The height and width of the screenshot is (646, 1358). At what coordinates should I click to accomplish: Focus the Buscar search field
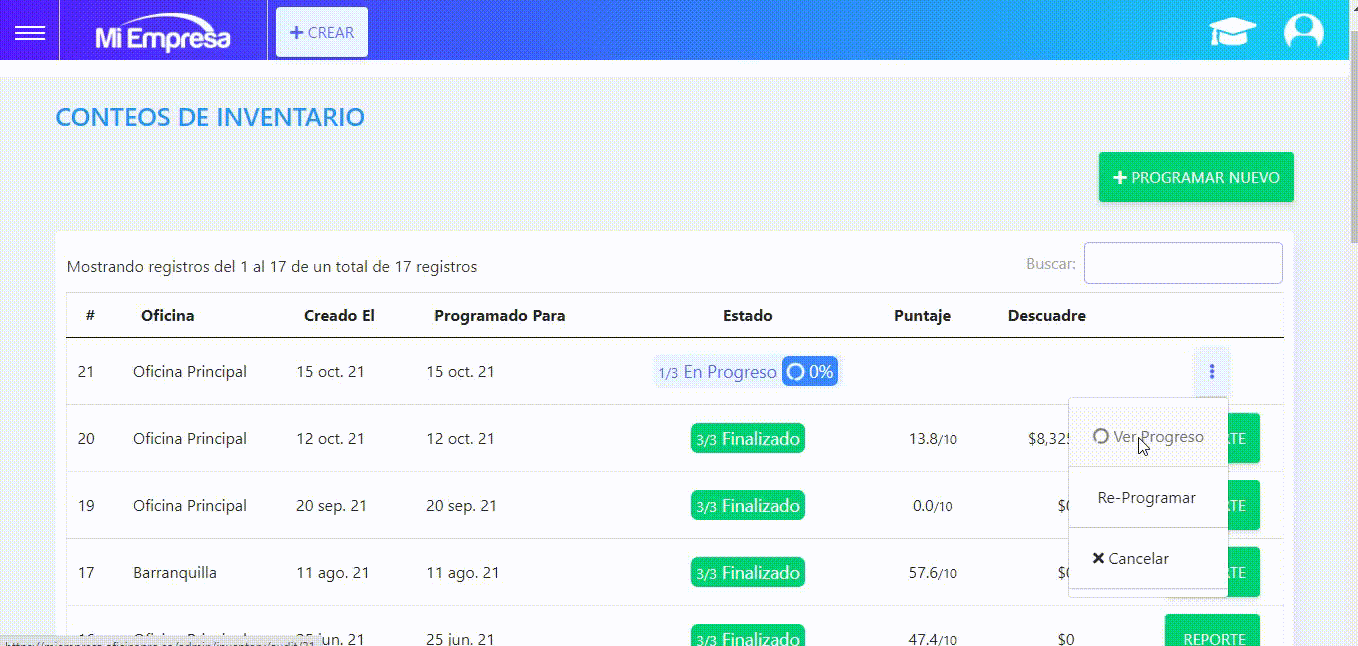tap(1183, 263)
